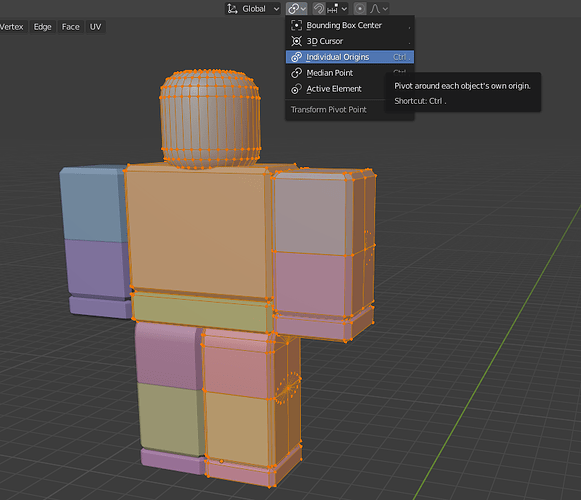Viewport: 581px width, 500px height.
Task: Click the Individual Origins link icon
Action: pos(296,57)
